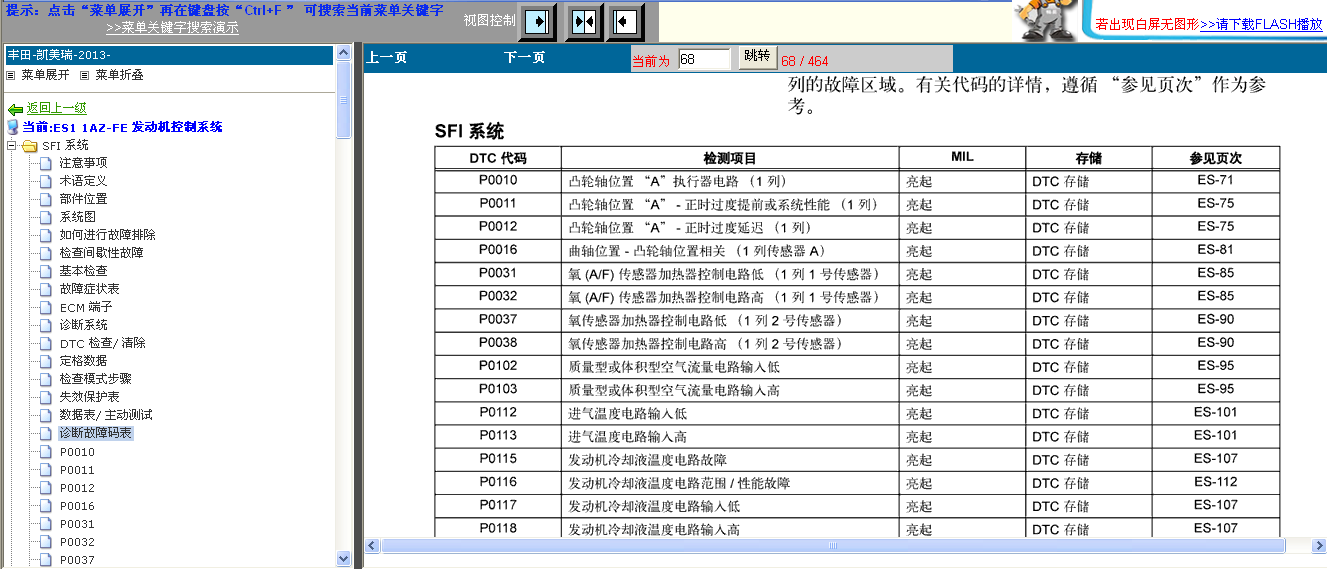Open the P0012 tree entry
The image size is (1327, 569).
[77, 488]
